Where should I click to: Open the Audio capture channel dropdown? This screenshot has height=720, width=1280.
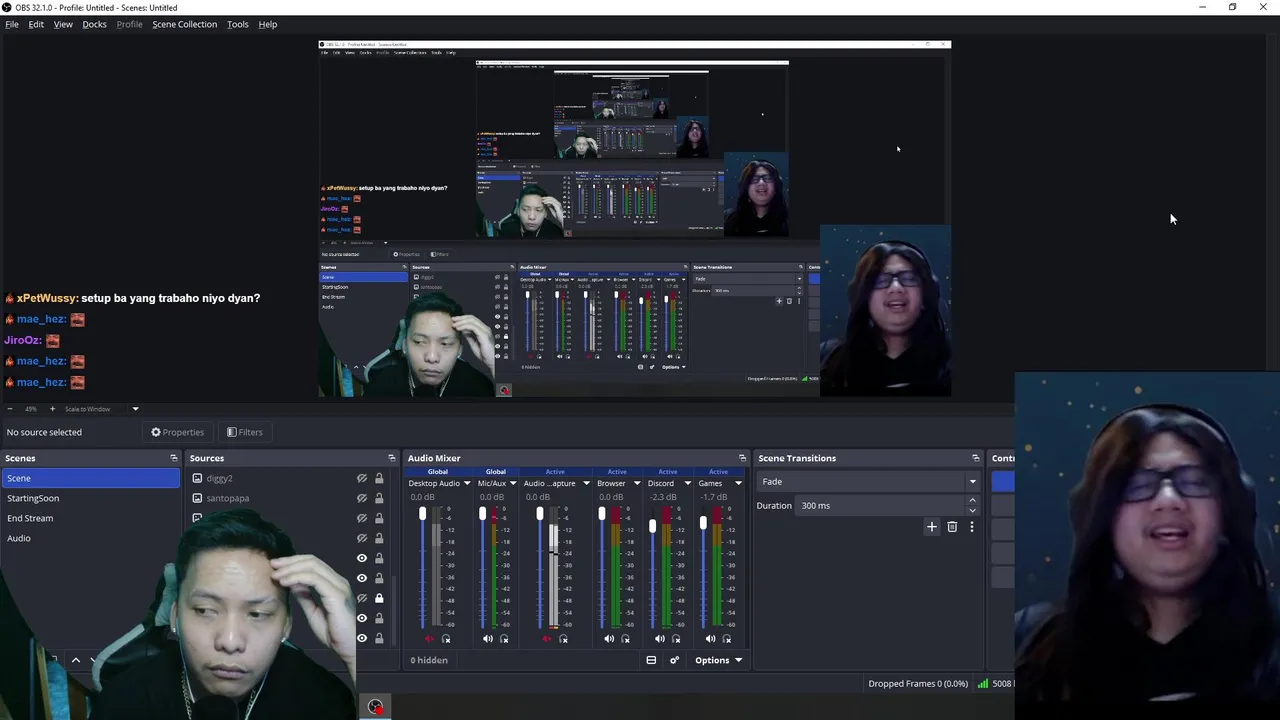tap(586, 483)
